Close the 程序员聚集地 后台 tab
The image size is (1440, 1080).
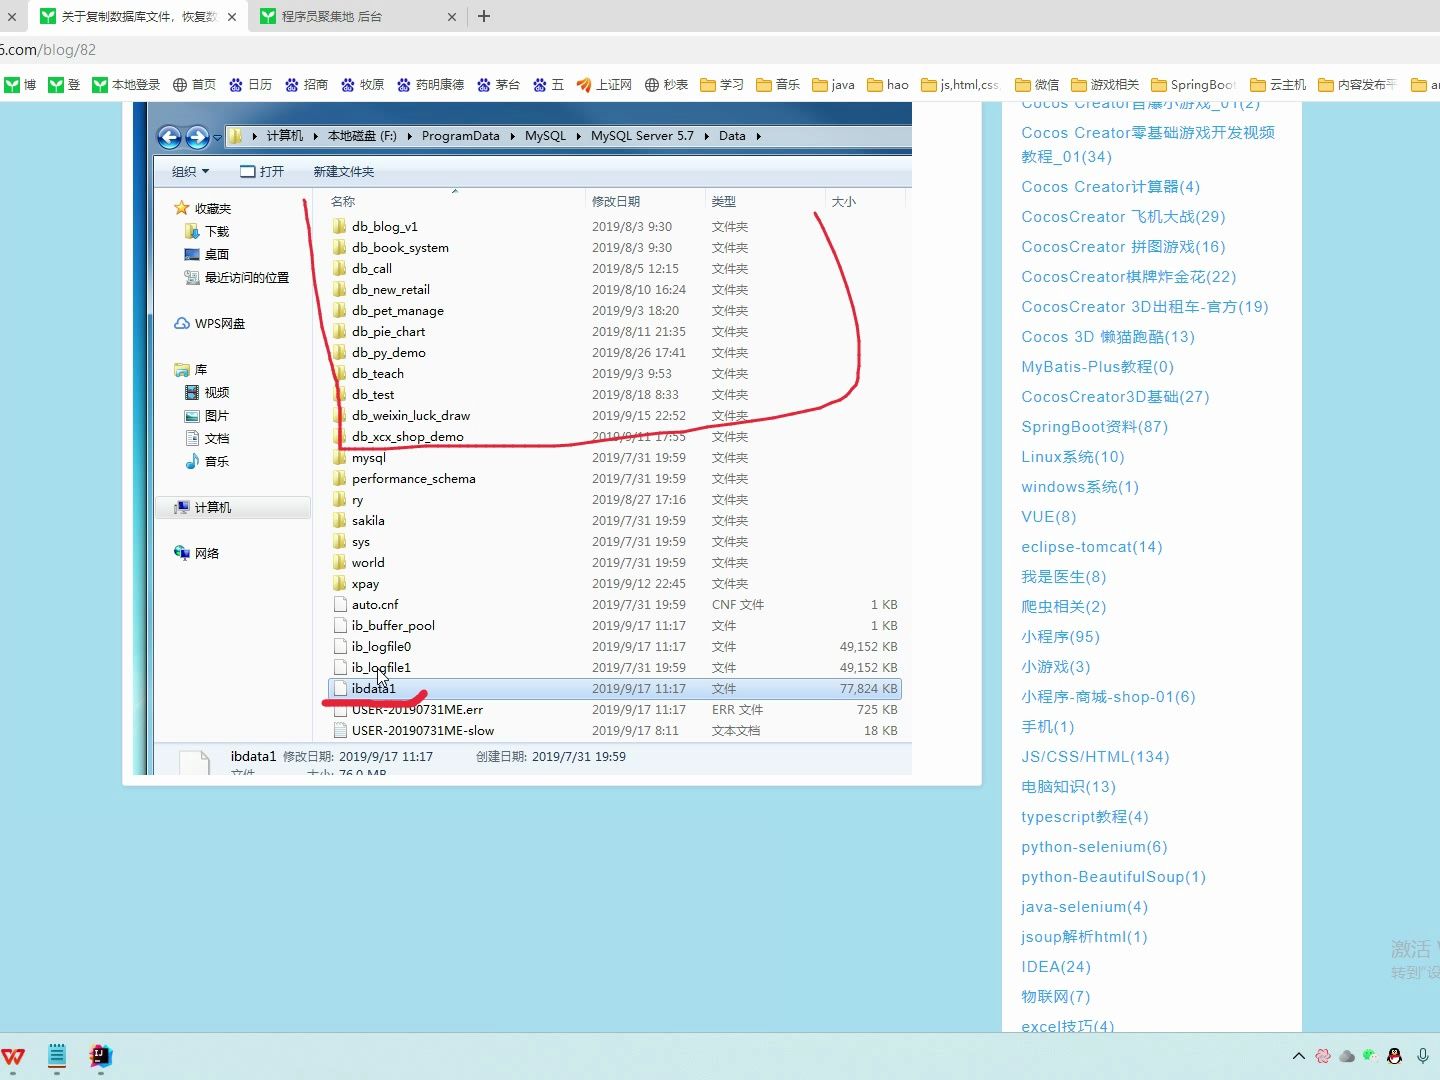[451, 17]
